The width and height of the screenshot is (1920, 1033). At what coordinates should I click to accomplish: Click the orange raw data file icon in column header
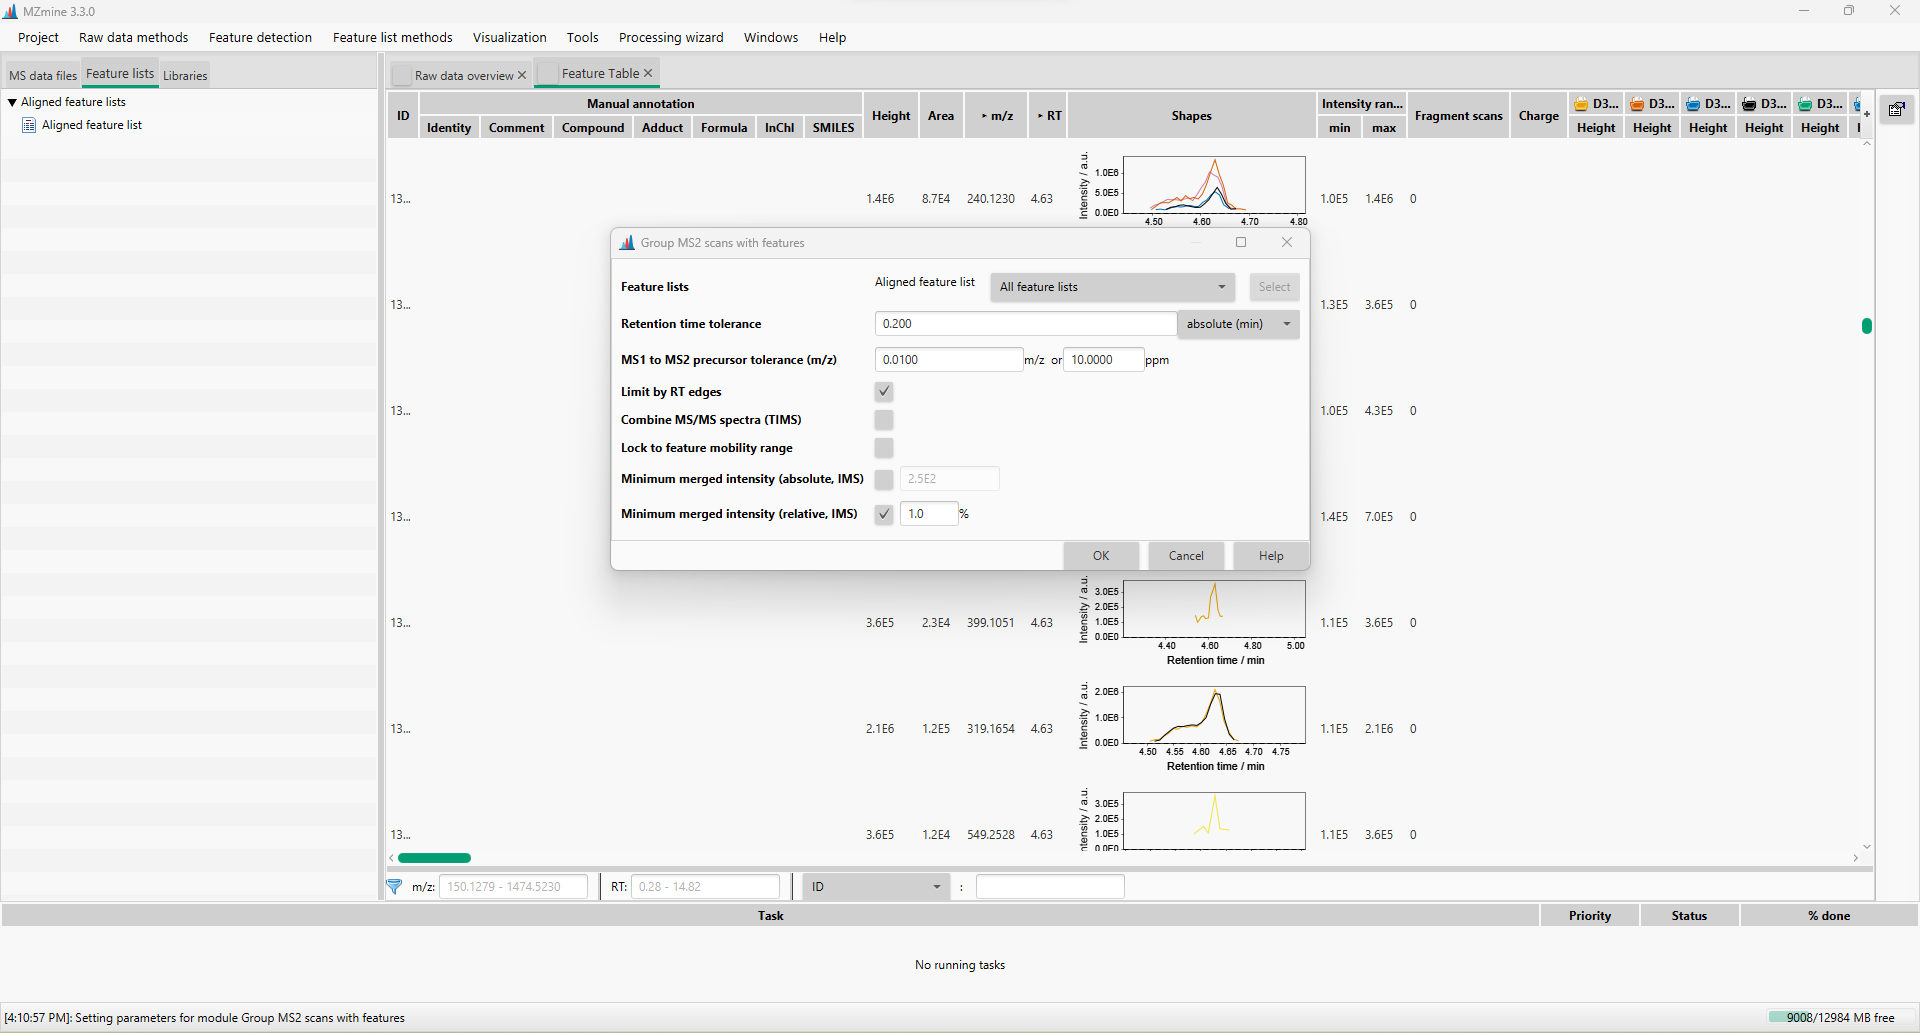click(x=1636, y=103)
